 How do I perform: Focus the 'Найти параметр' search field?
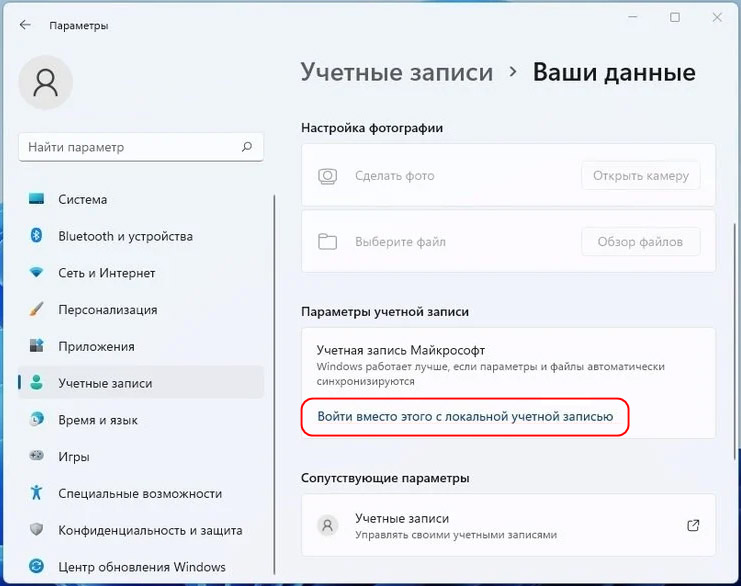coord(141,147)
